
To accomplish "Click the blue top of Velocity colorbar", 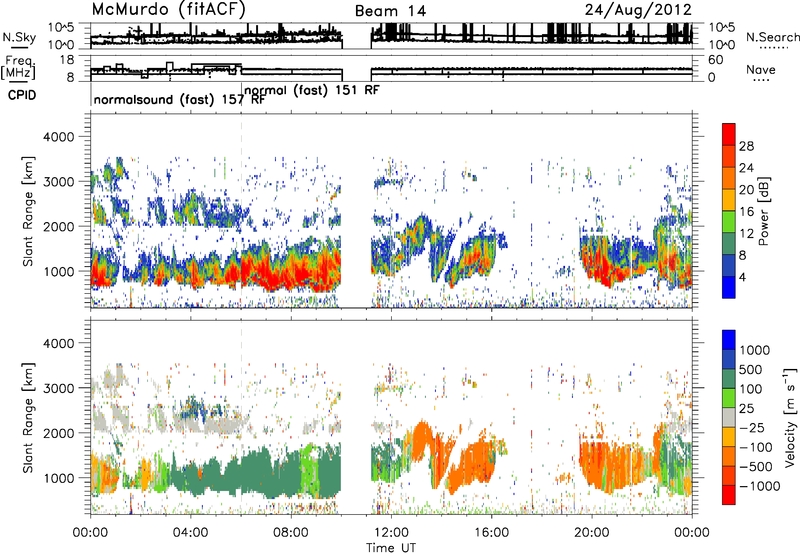I will point(729,340).
